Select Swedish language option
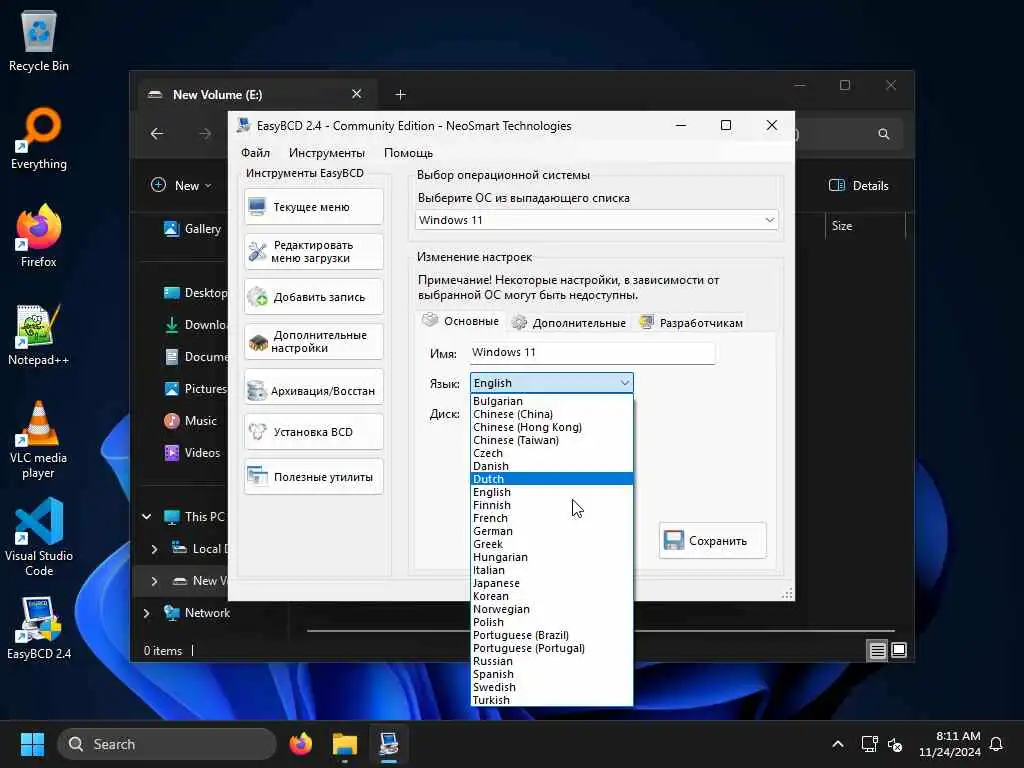 pos(552,687)
